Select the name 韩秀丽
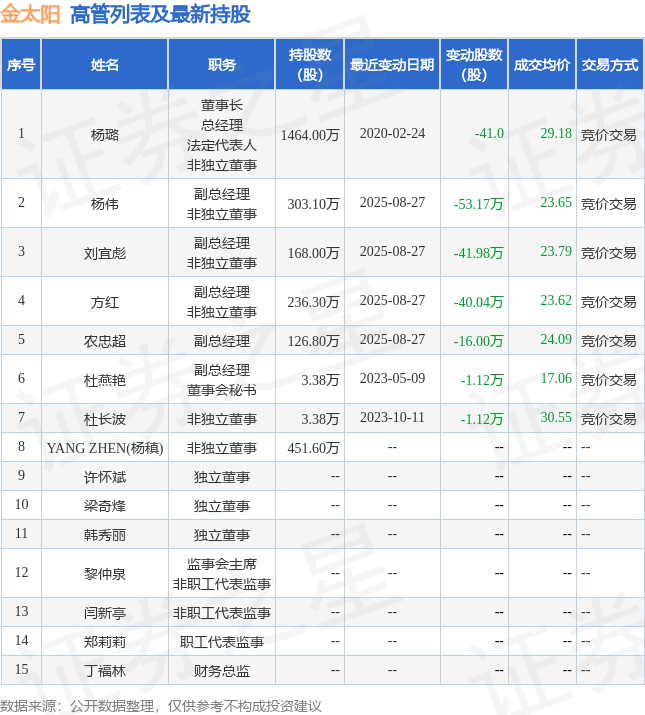This screenshot has width=645, height=715. tap(104, 535)
